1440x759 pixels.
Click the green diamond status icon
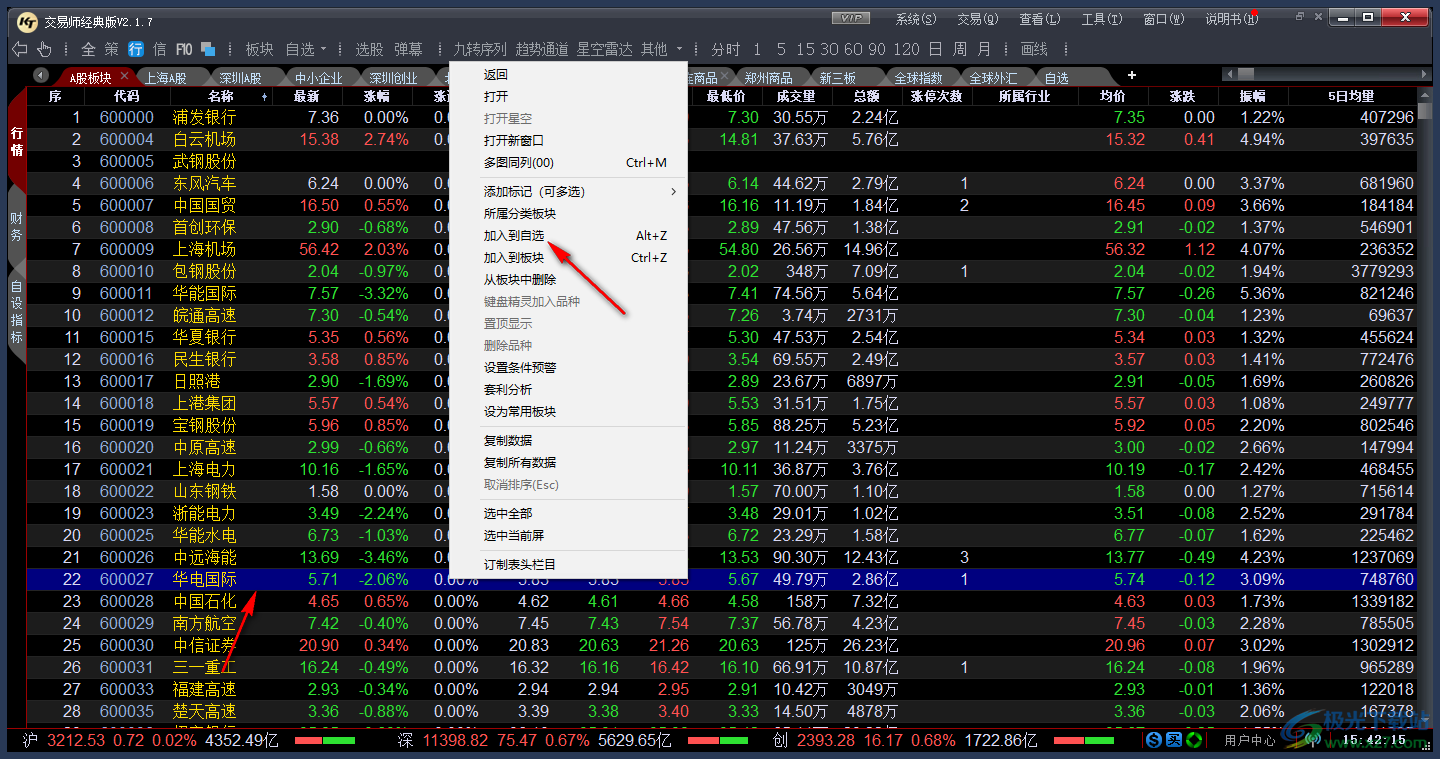[x=1193, y=740]
